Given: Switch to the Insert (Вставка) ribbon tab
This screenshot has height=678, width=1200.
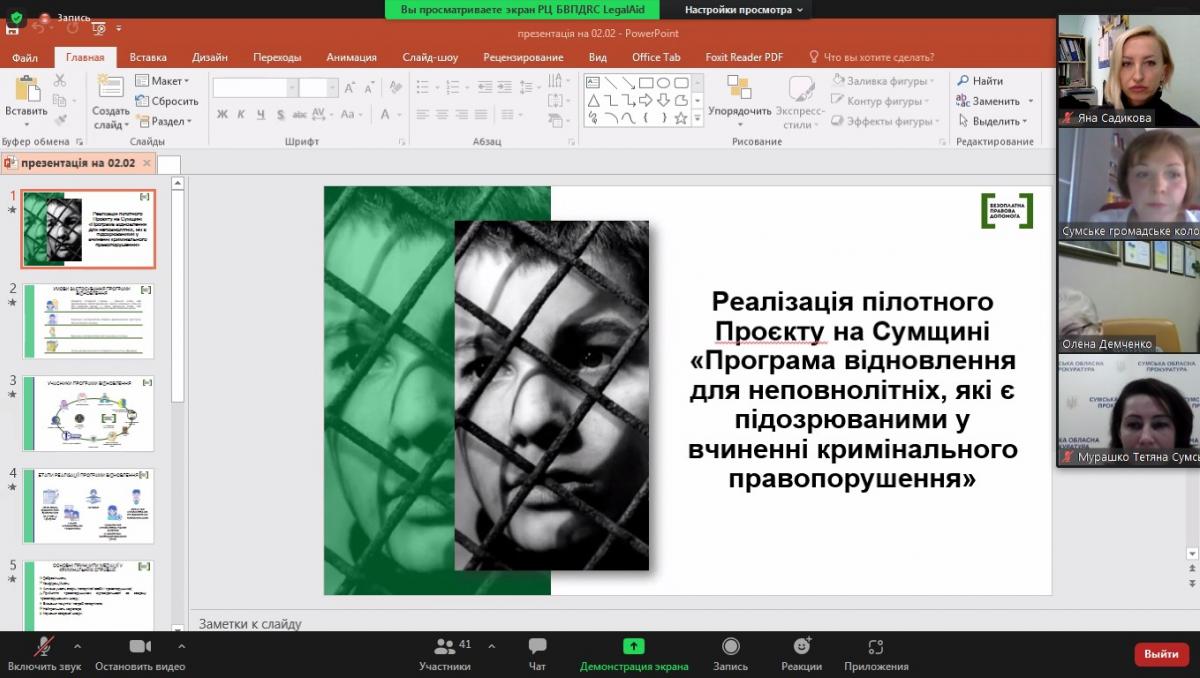Looking at the screenshot, I should click(148, 57).
